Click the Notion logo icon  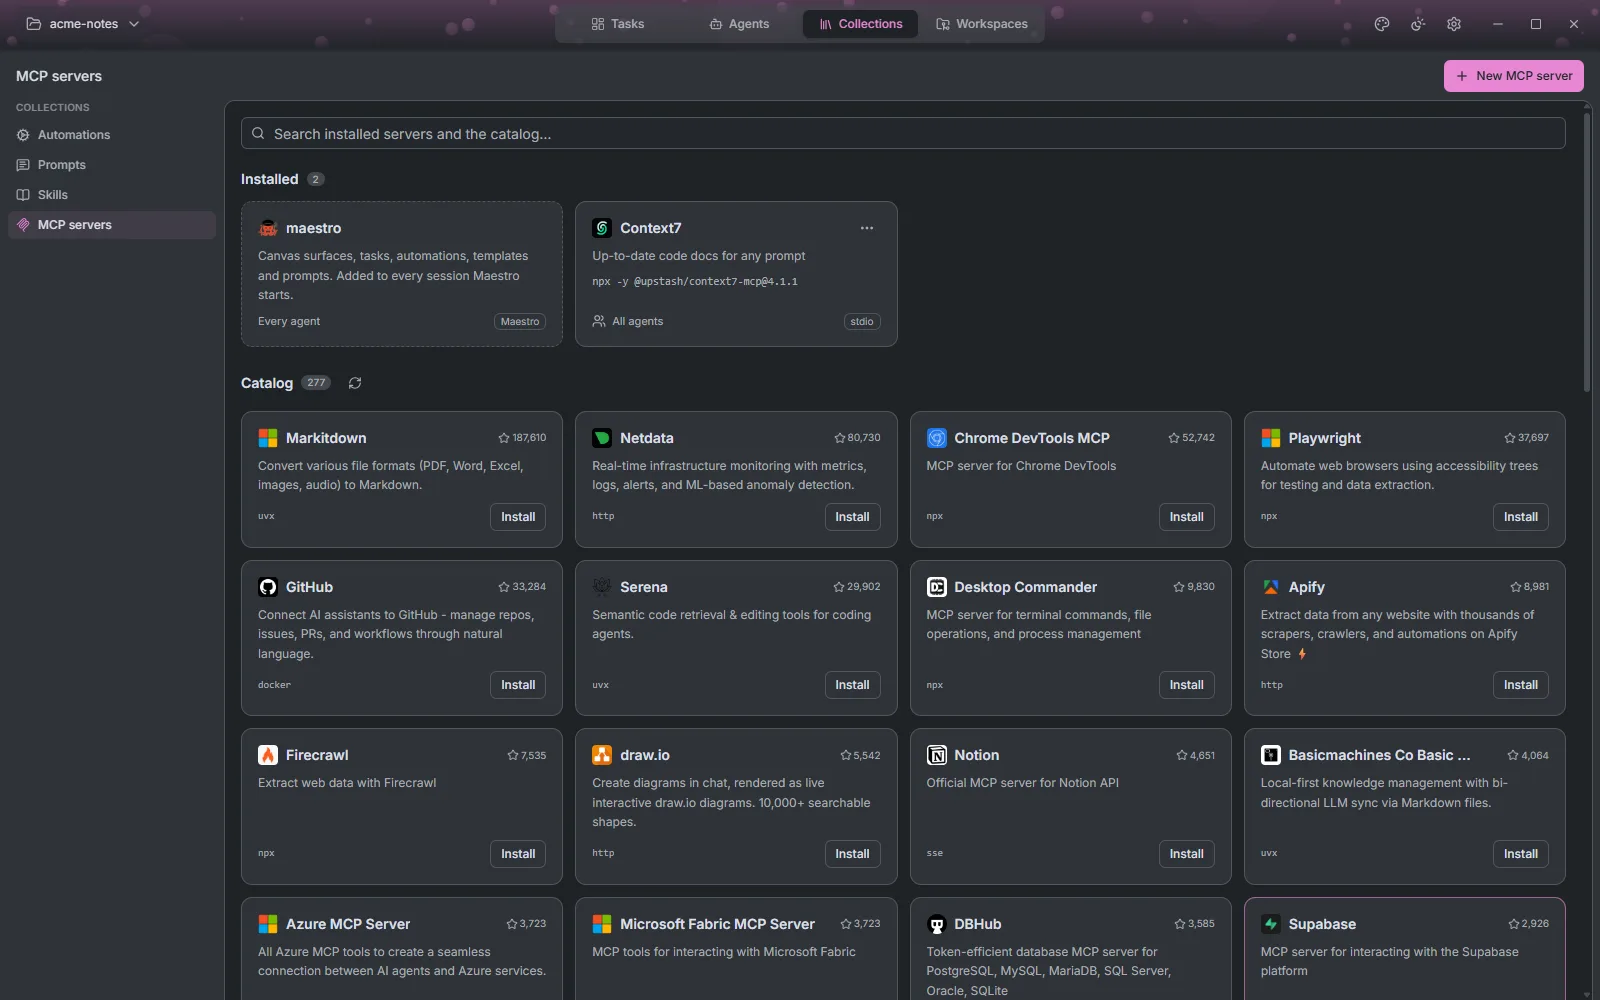click(x=937, y=755)
